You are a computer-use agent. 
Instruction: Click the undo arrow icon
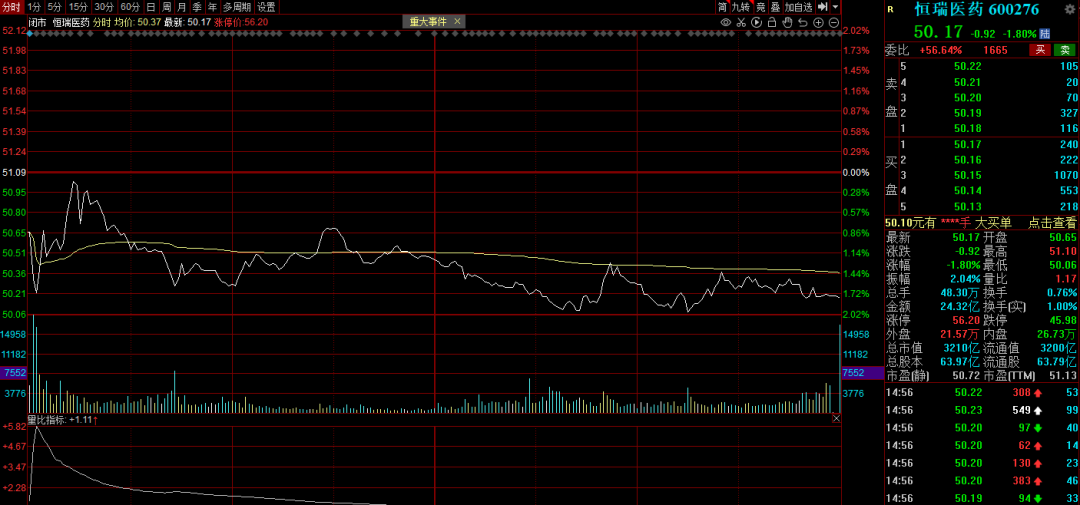802,22
